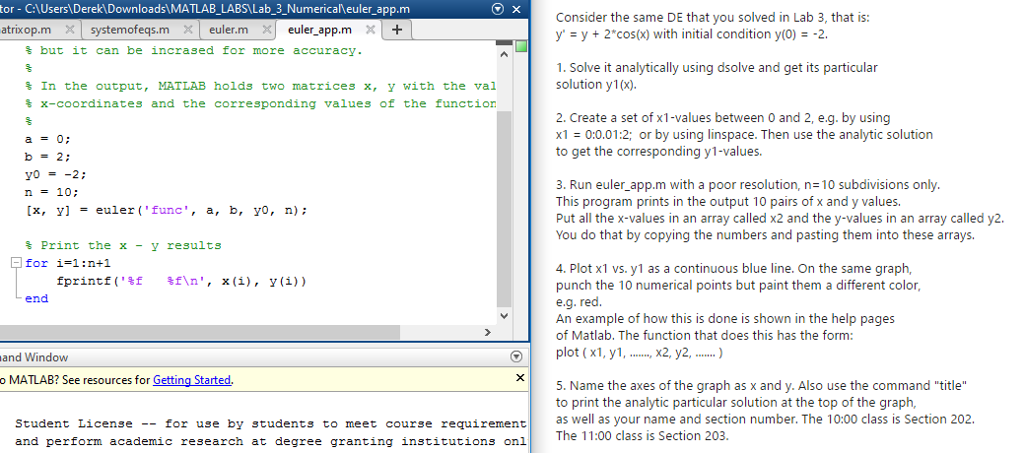This screenshot has height=453, width=1024.
Task: Click the green code analyzer status indicator
Action: point(519,47)
